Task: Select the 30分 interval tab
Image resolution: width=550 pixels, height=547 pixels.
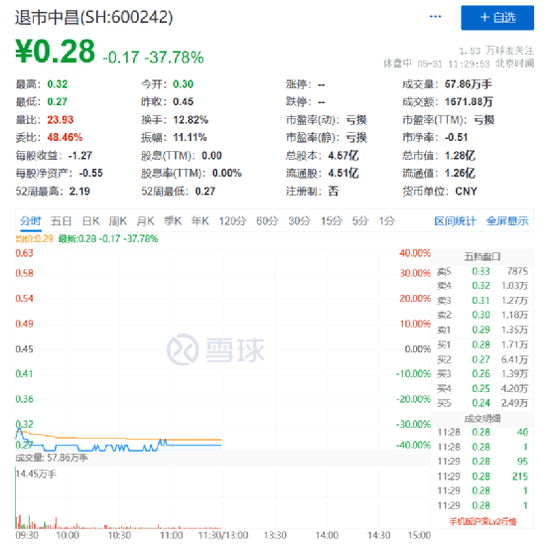Action: [x=300, y=221]
